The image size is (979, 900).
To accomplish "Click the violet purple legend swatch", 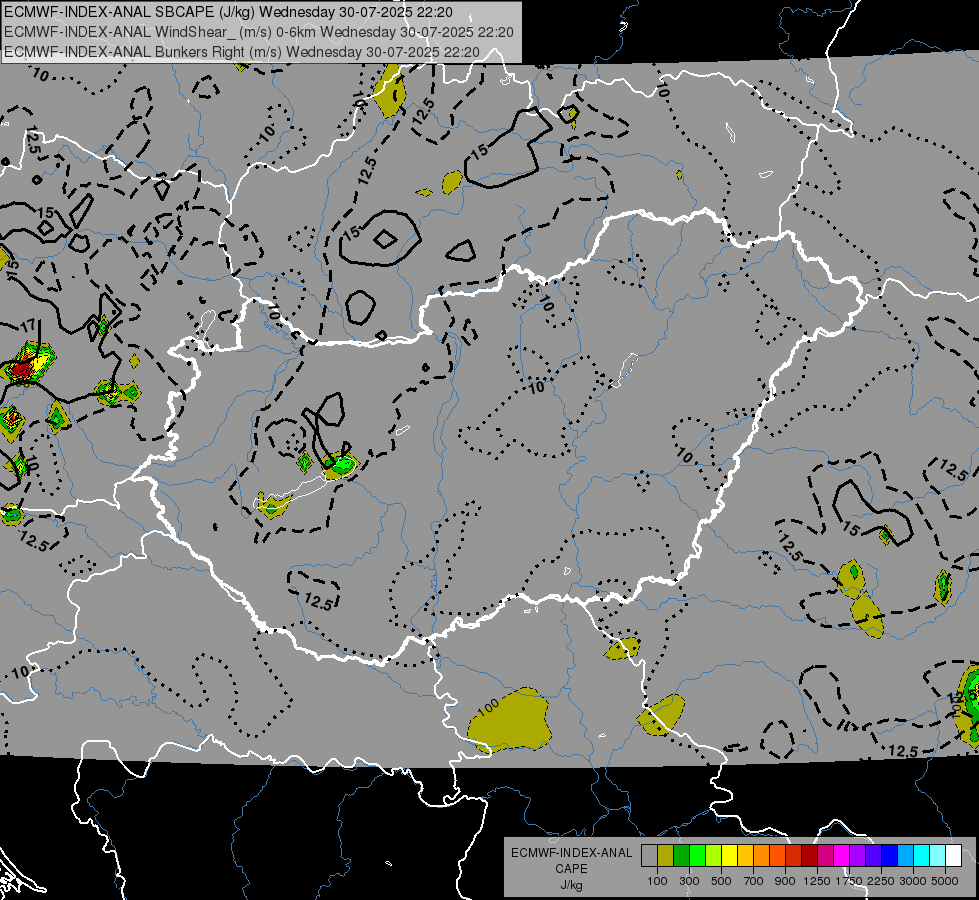I will 858,856.
